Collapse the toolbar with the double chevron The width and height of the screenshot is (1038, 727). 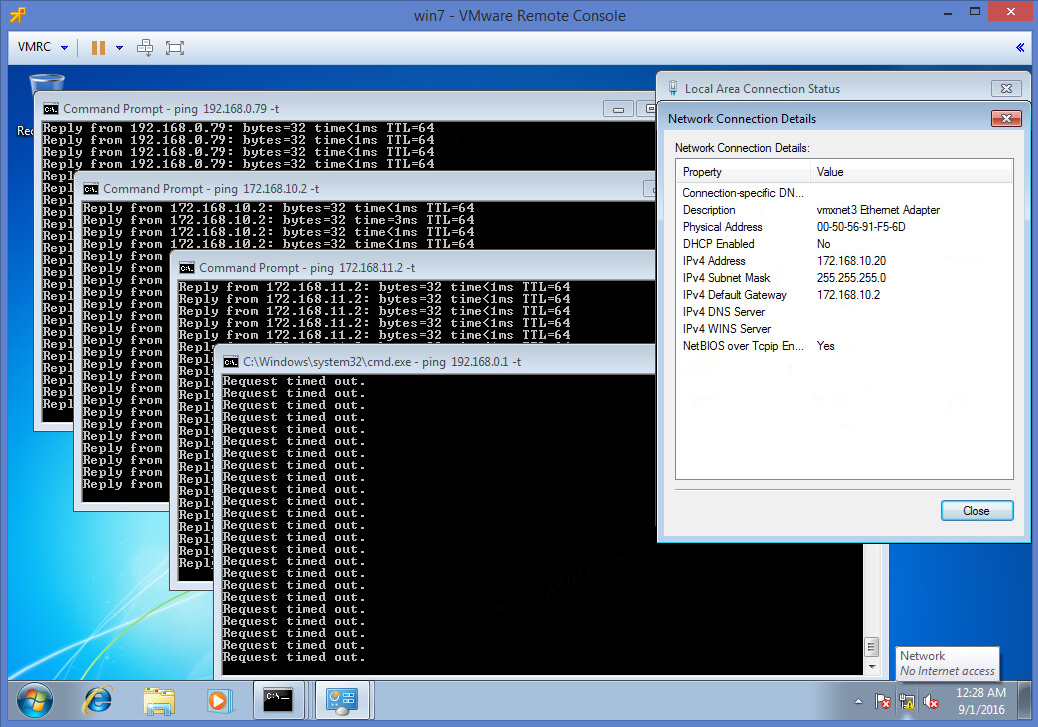pyautogui.click(x=1019, y=47)
